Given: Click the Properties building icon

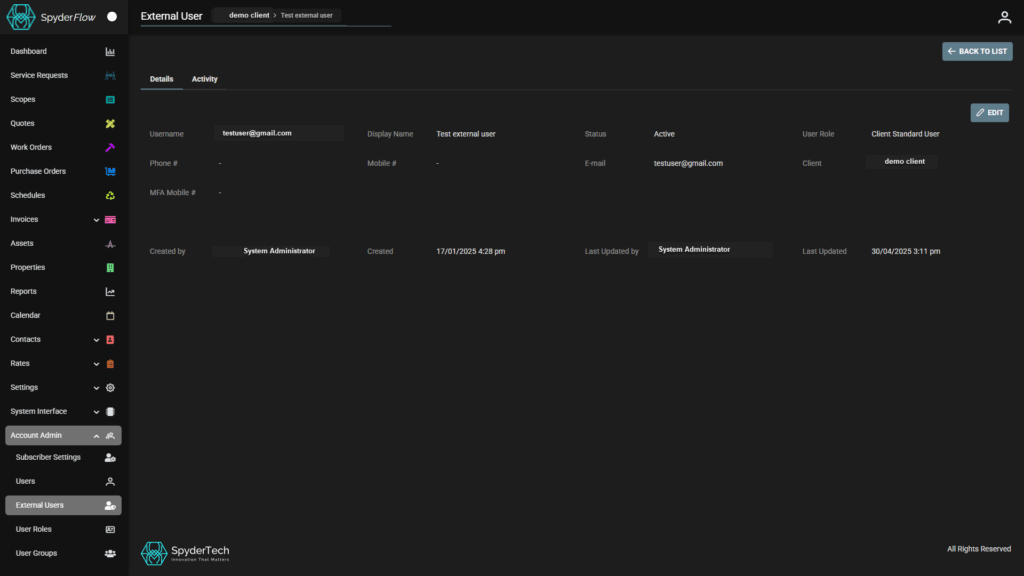Looking at the screenshot, I should (x=110, y=268).
